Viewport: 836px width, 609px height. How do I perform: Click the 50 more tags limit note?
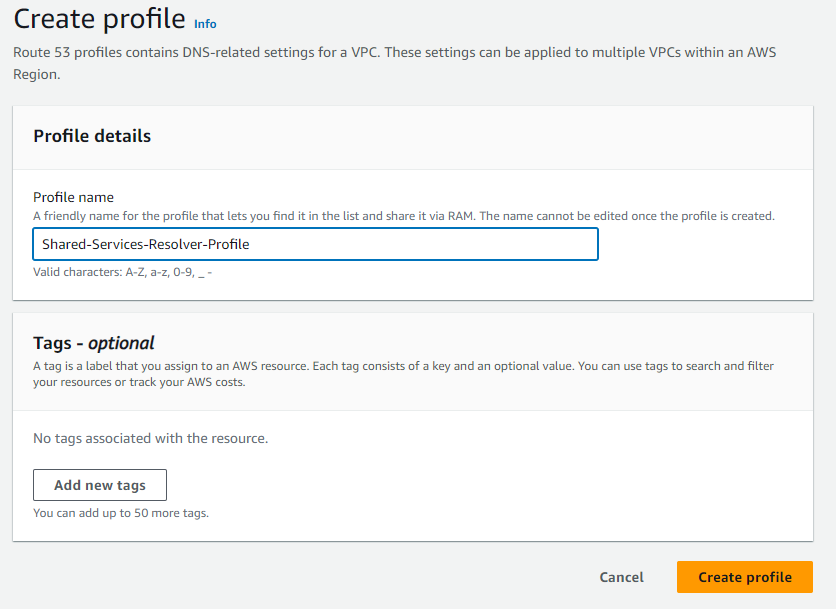120,513
